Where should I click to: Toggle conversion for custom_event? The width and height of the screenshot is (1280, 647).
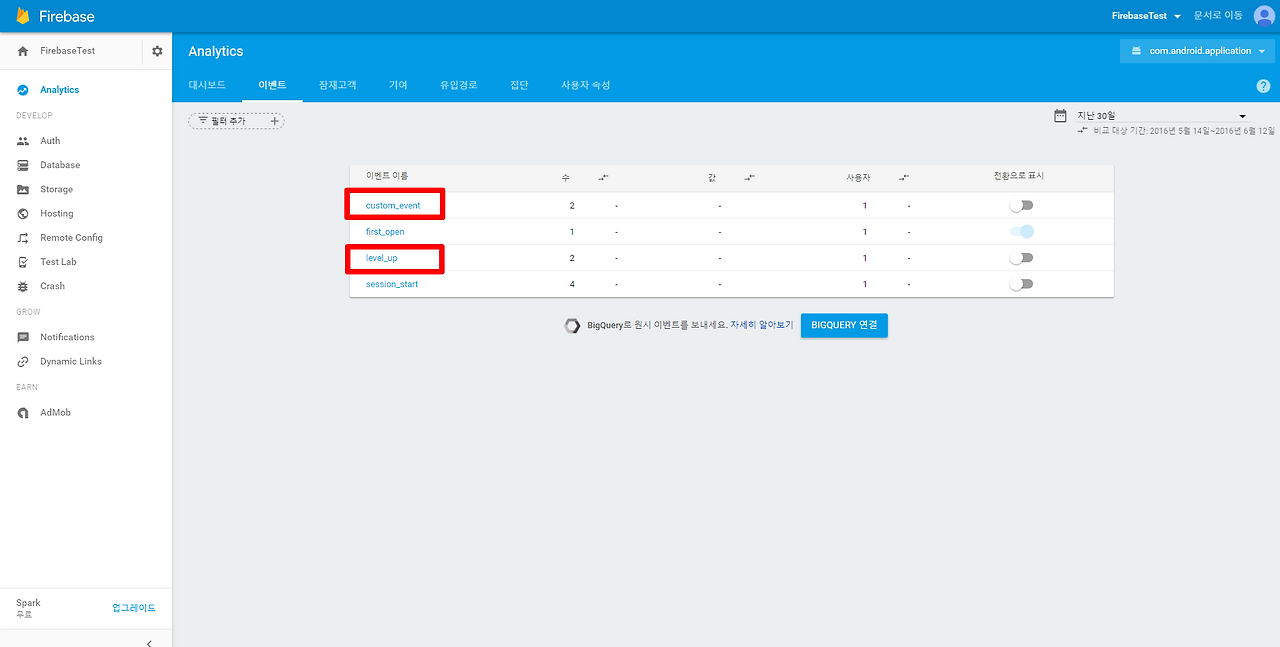click(1021, 205)
